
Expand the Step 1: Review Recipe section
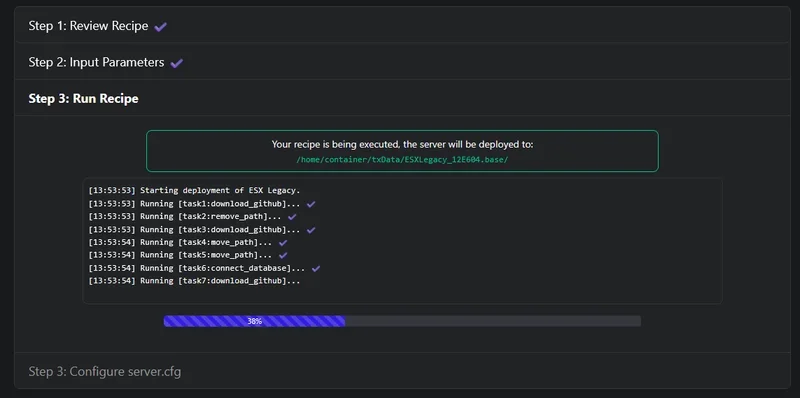click(402, 26)
